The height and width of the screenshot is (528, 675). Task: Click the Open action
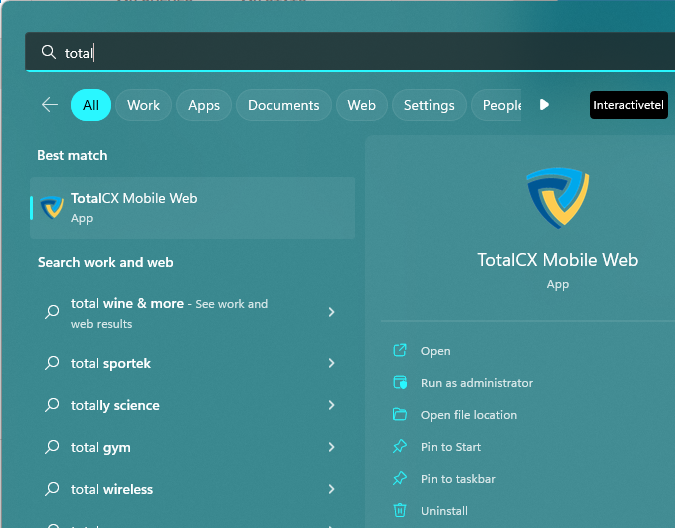coord(435,351)
